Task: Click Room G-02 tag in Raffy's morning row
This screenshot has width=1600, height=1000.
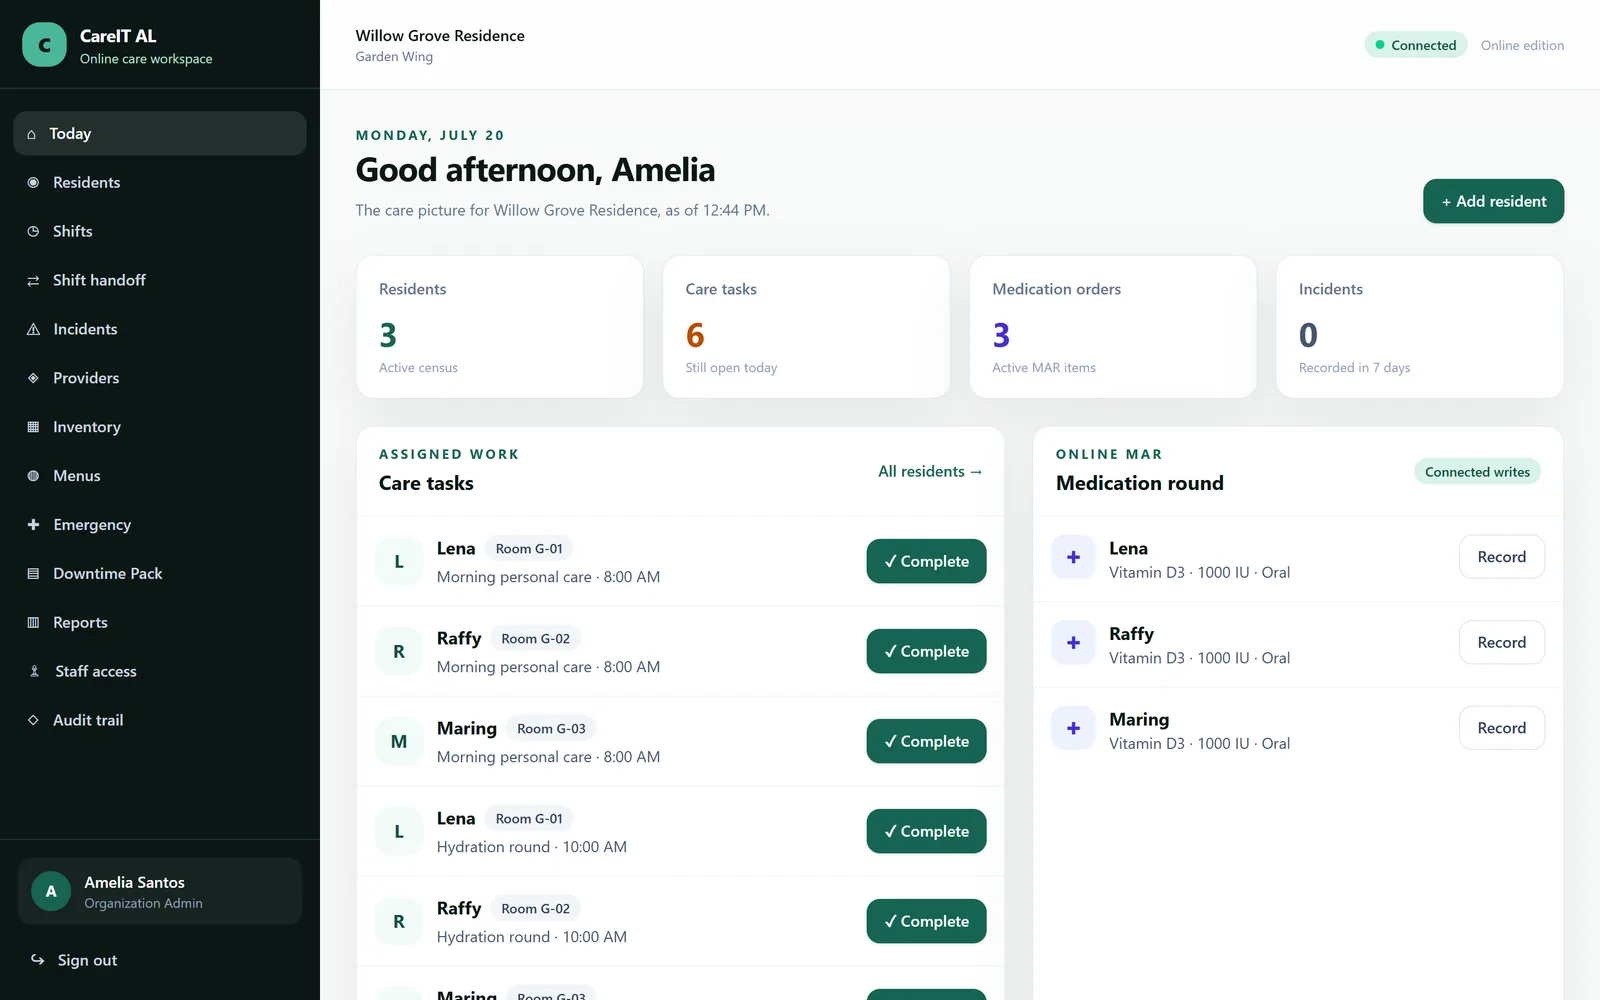Action: (x=535, y=639)
